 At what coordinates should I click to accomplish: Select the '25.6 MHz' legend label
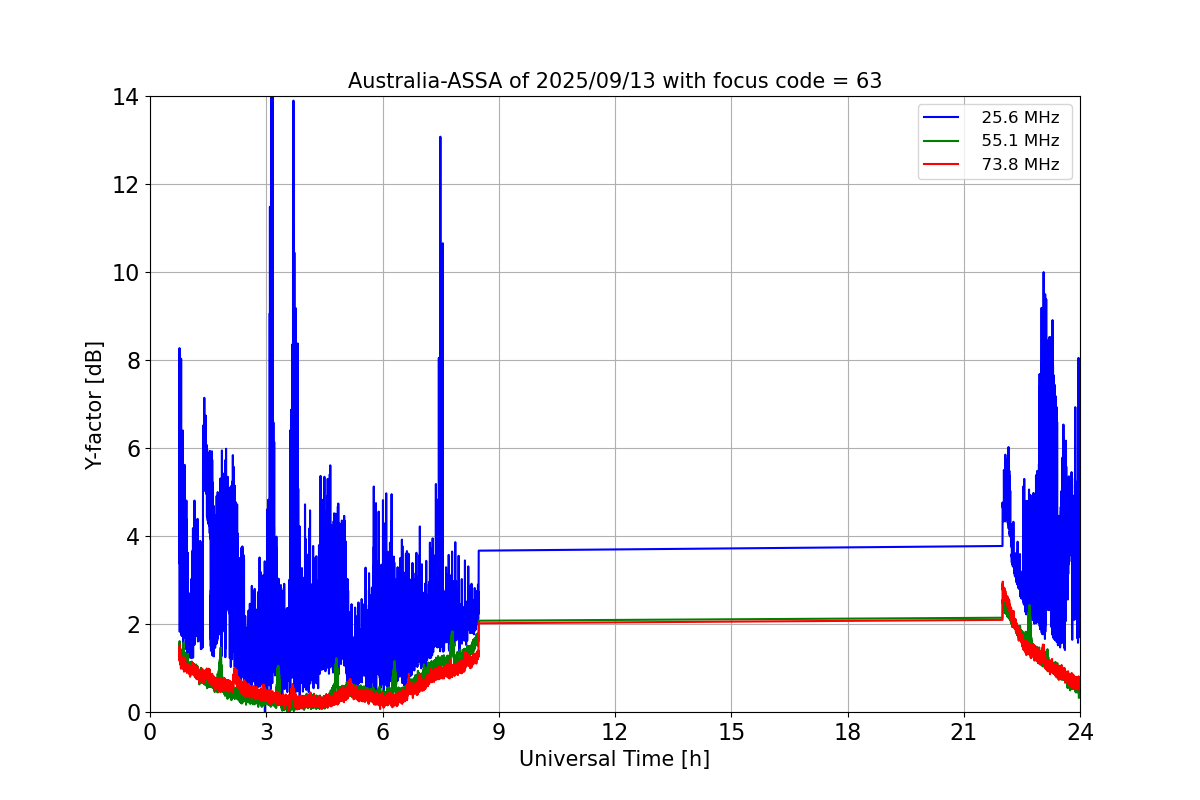click(x=1020, y=118)
